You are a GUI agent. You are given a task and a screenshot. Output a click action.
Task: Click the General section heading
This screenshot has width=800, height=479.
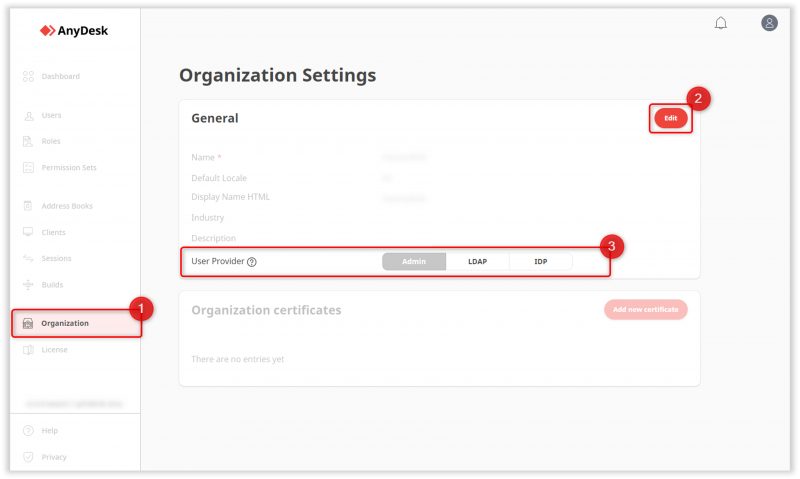(x=215, y=118)
